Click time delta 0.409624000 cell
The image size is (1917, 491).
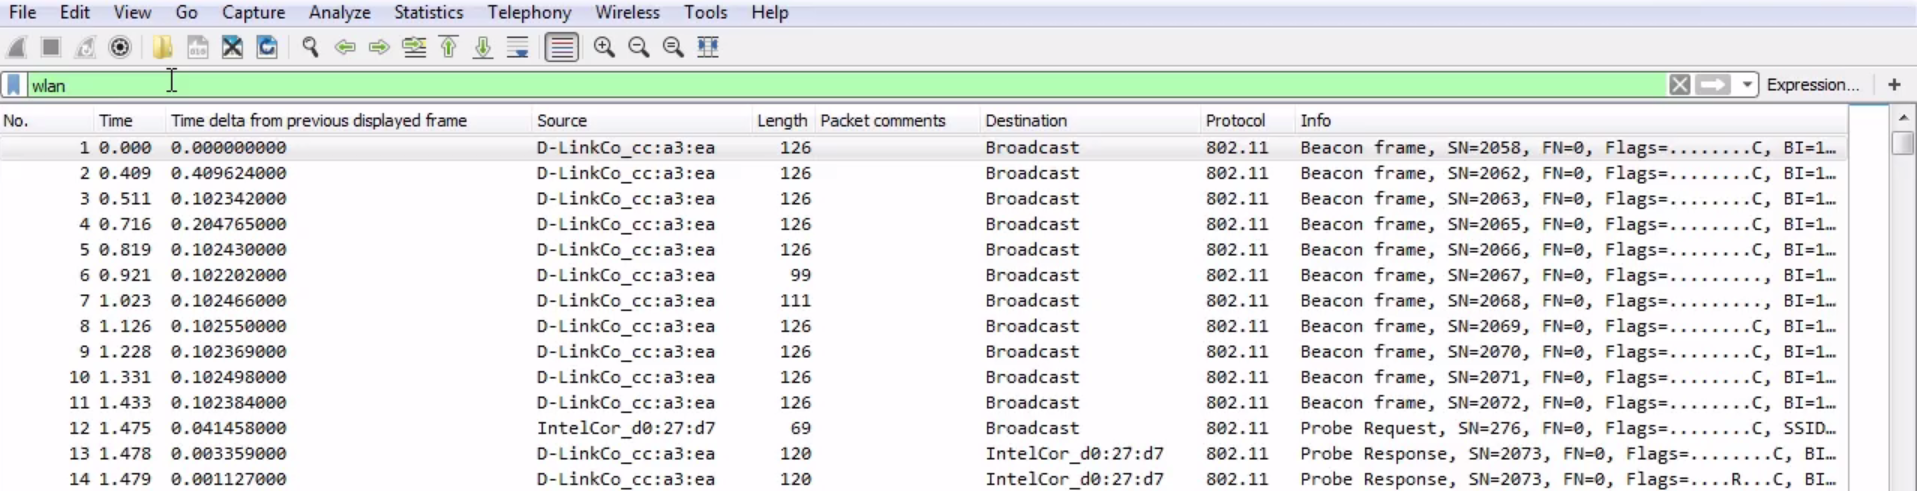(228, 173)
